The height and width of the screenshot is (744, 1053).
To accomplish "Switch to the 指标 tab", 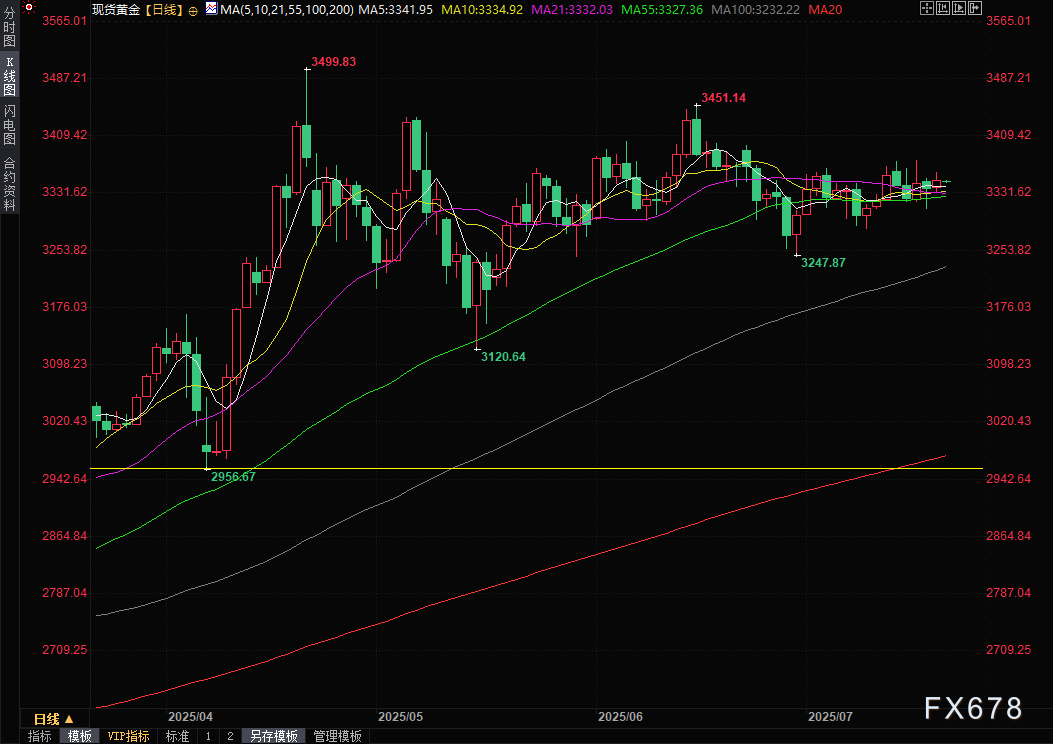I will point(40,736).
